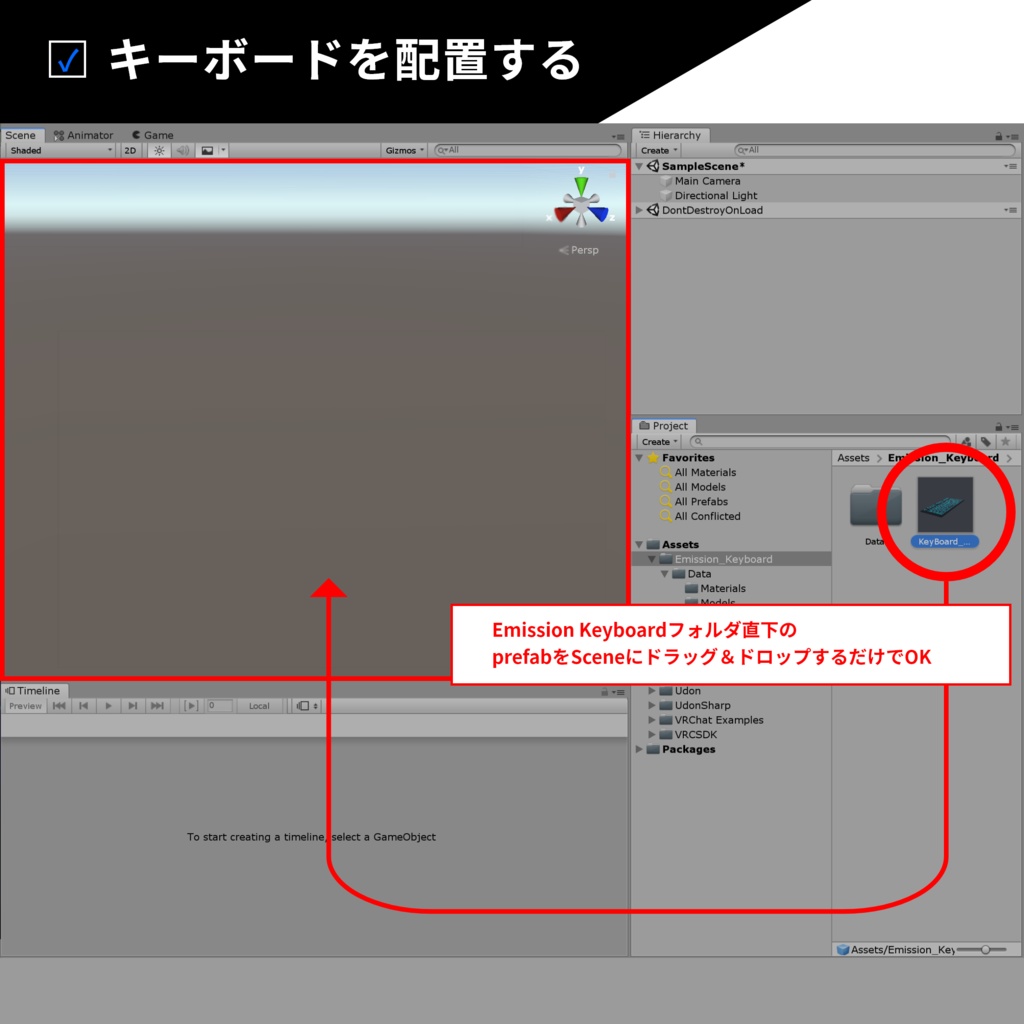Collapse the Favorites section in Project panel
This screenshot has height=1024, width=1024.
(x=638, y=457)
